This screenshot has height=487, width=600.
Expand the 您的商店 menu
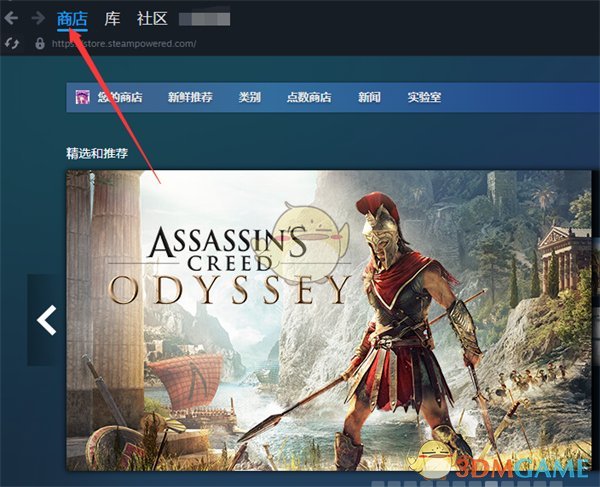tap(120, 97)
